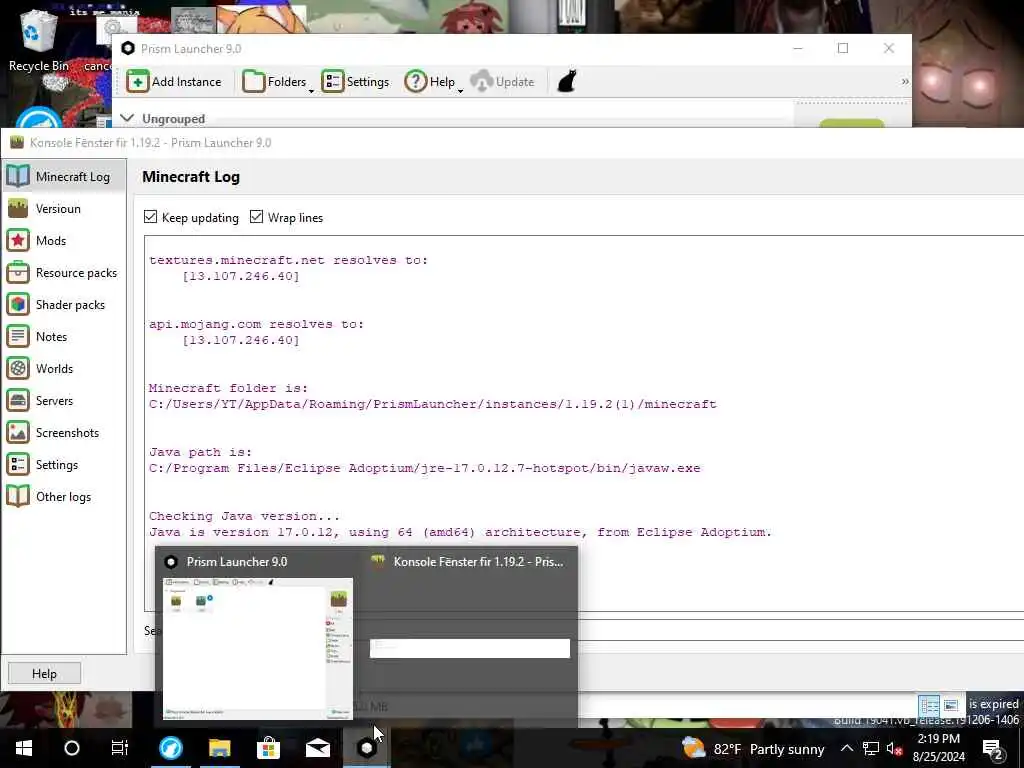The height and width of the screenshot is (768, 1024).
Task: Click the 'Java is version 17.0.12' line
Action: coord(460,532)
